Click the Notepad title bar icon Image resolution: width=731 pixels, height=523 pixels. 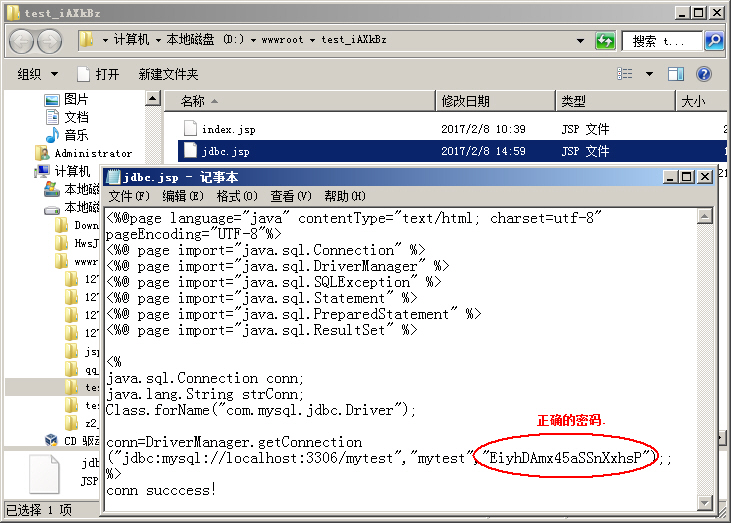coord(113,177)
